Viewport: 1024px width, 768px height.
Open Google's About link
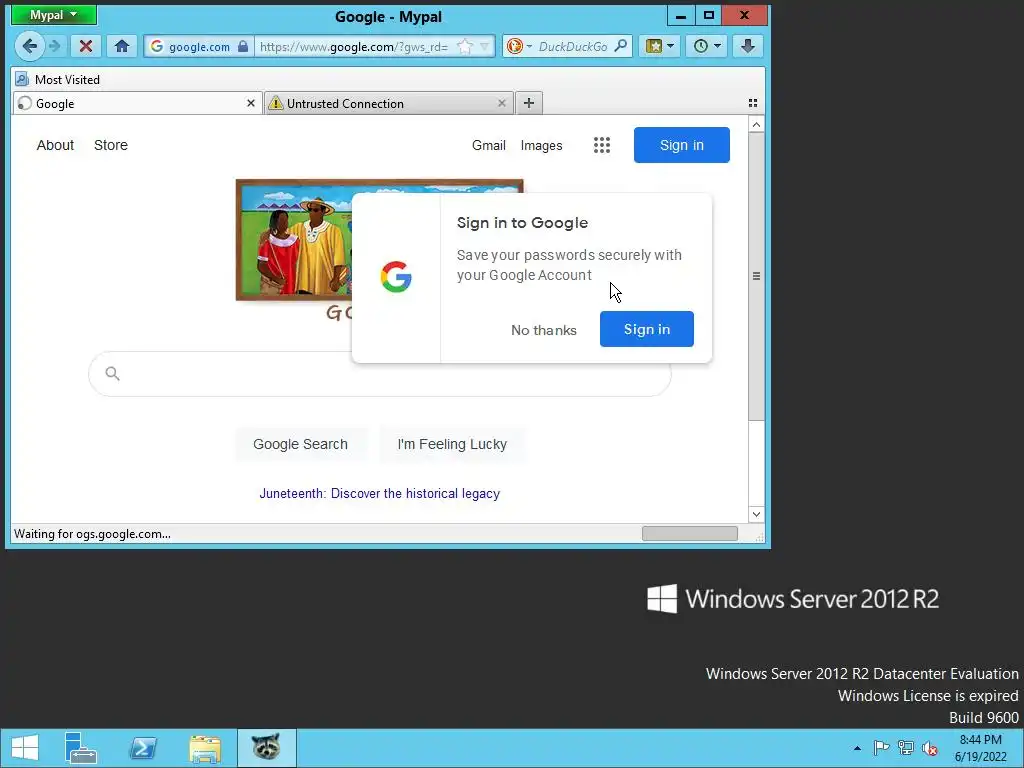(x=55, y=145)
